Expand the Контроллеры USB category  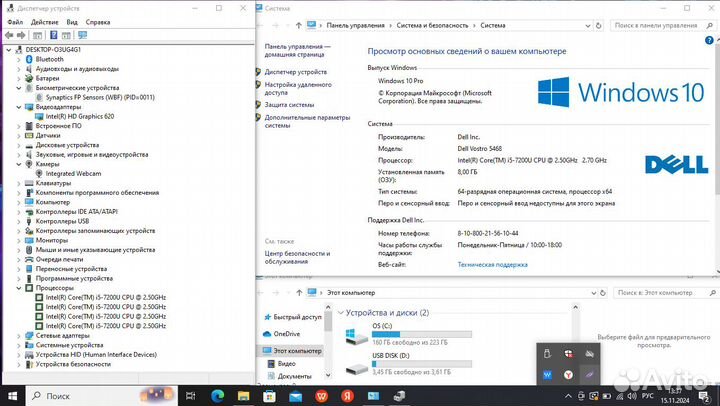pyautogui.click(x=19, y=221)
